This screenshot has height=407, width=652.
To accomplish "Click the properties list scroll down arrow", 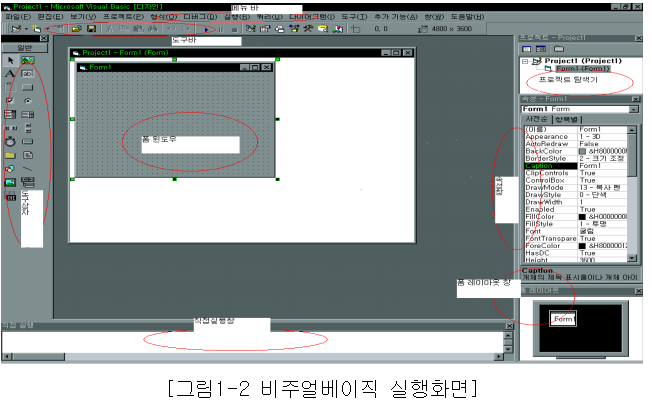I will pos(632,259).
